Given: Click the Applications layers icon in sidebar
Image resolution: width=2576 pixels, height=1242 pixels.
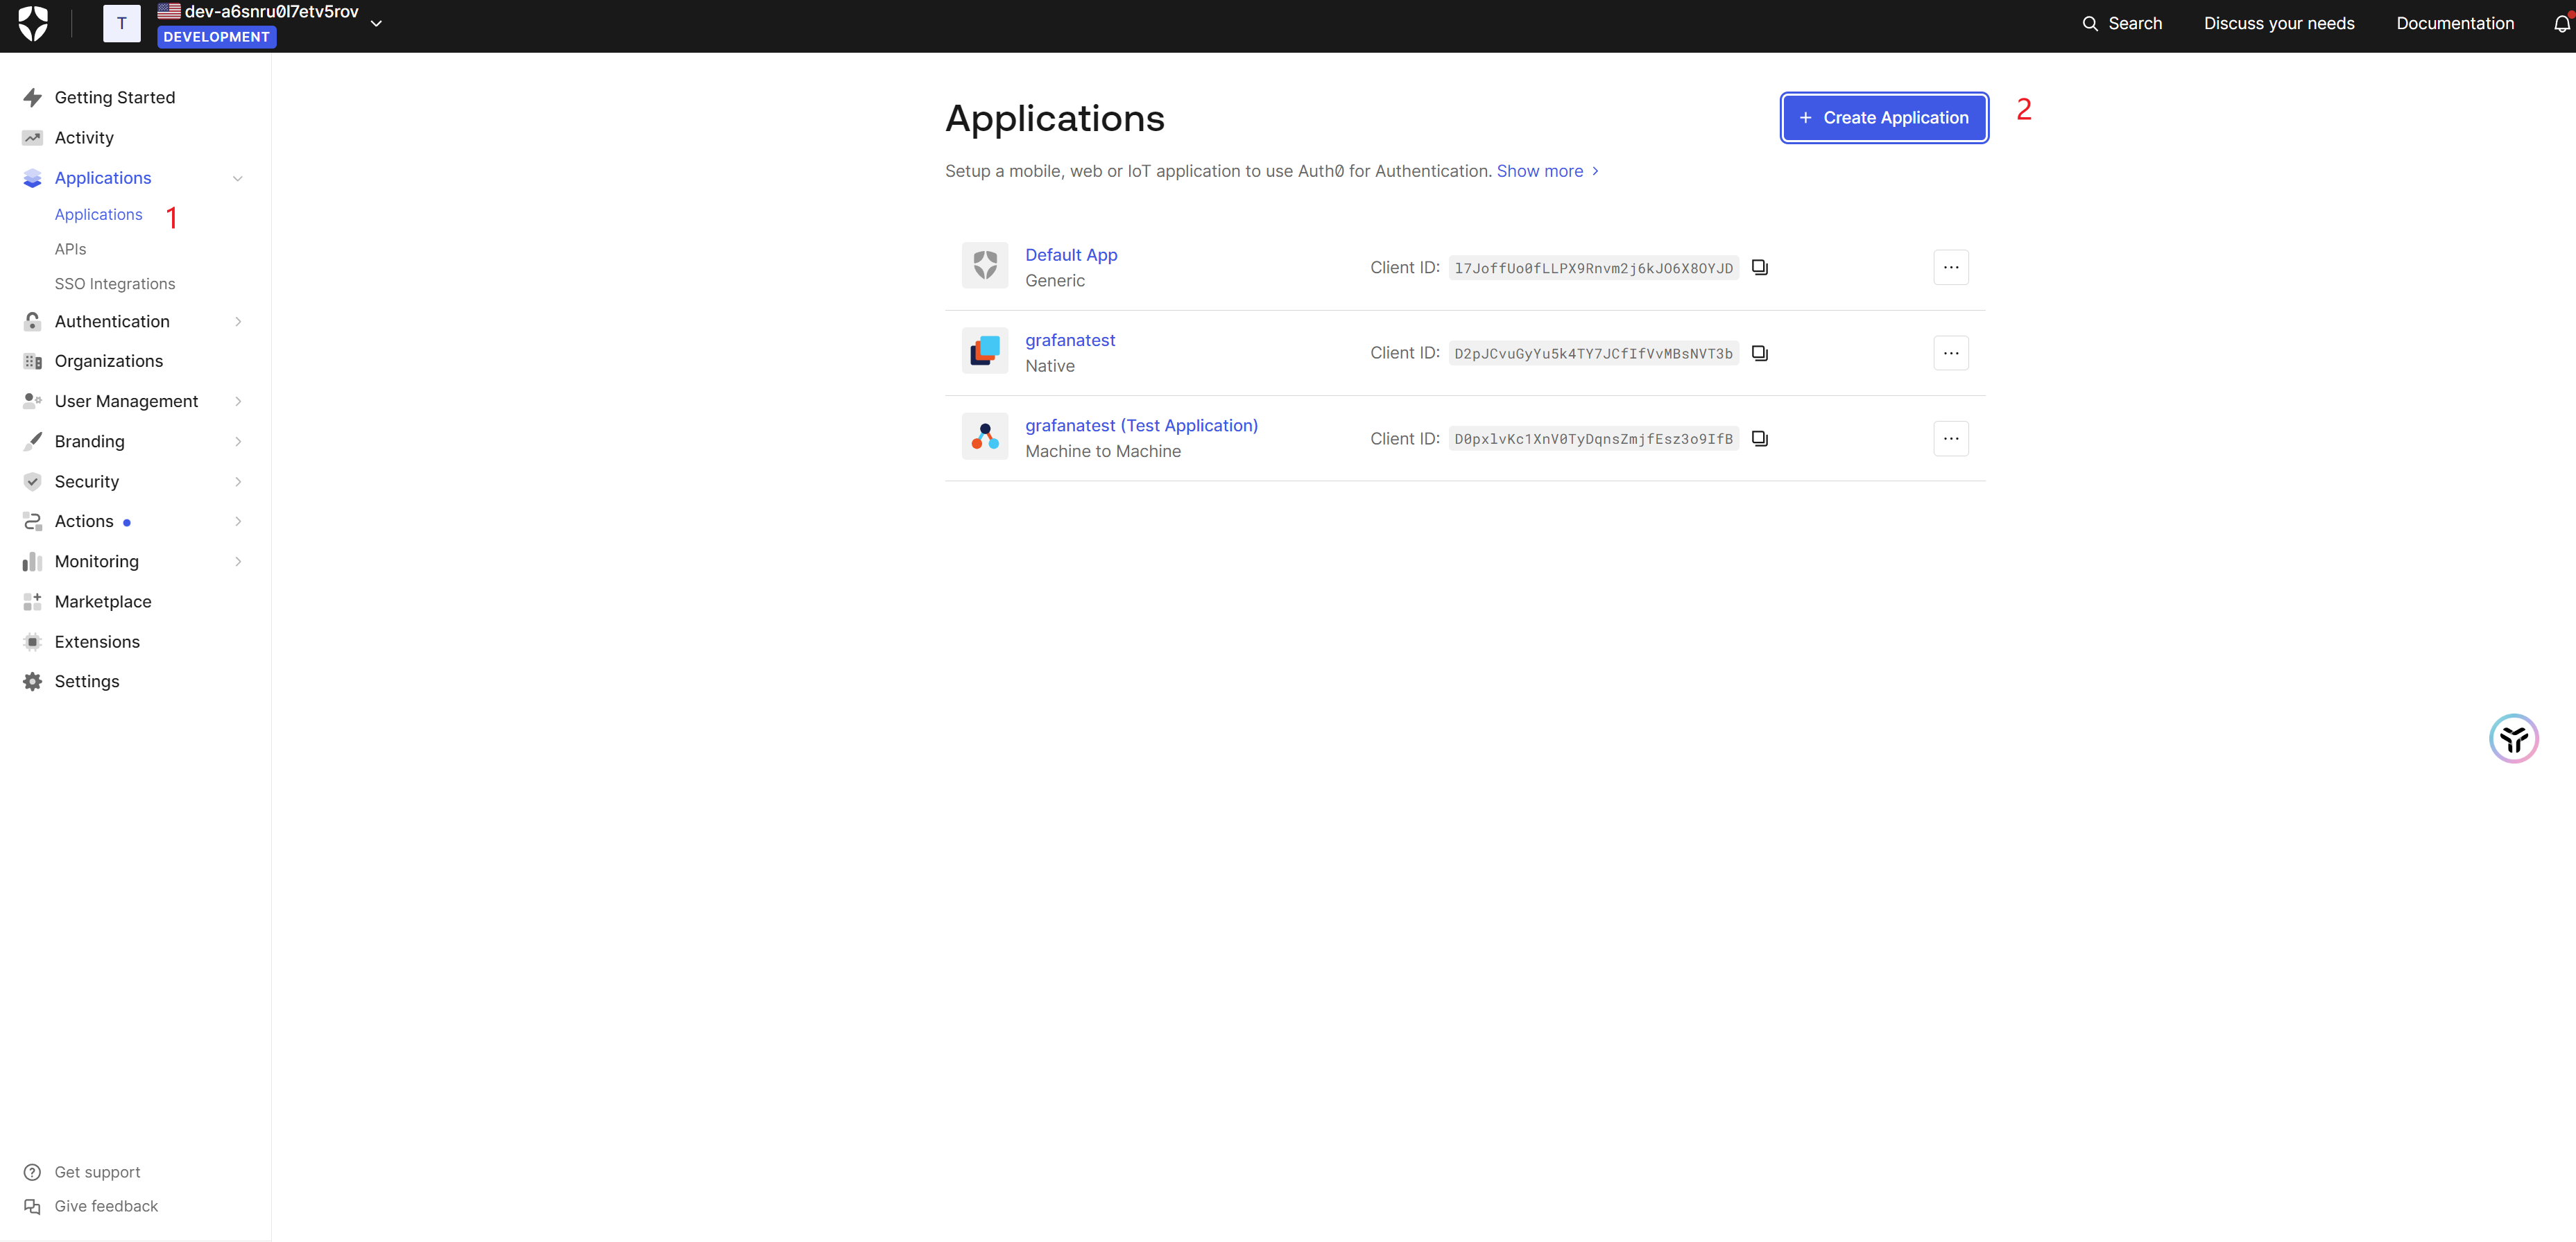Looking at the screenshot, I should tap(32, 178).
